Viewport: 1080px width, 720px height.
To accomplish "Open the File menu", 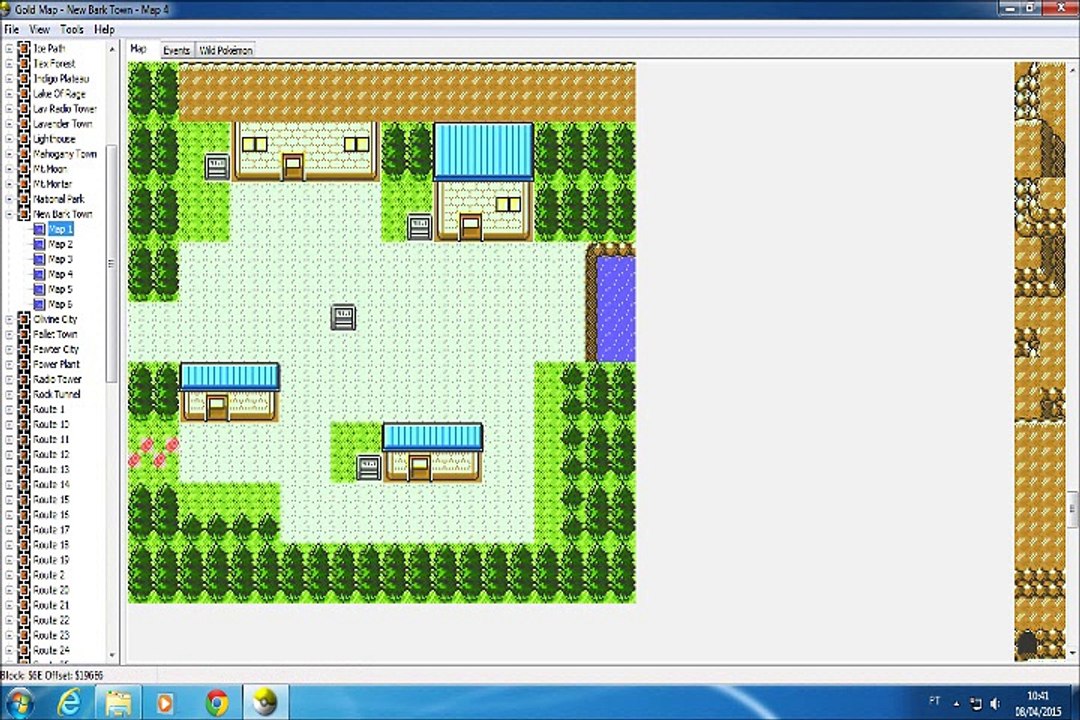I will tap(12, 30).
